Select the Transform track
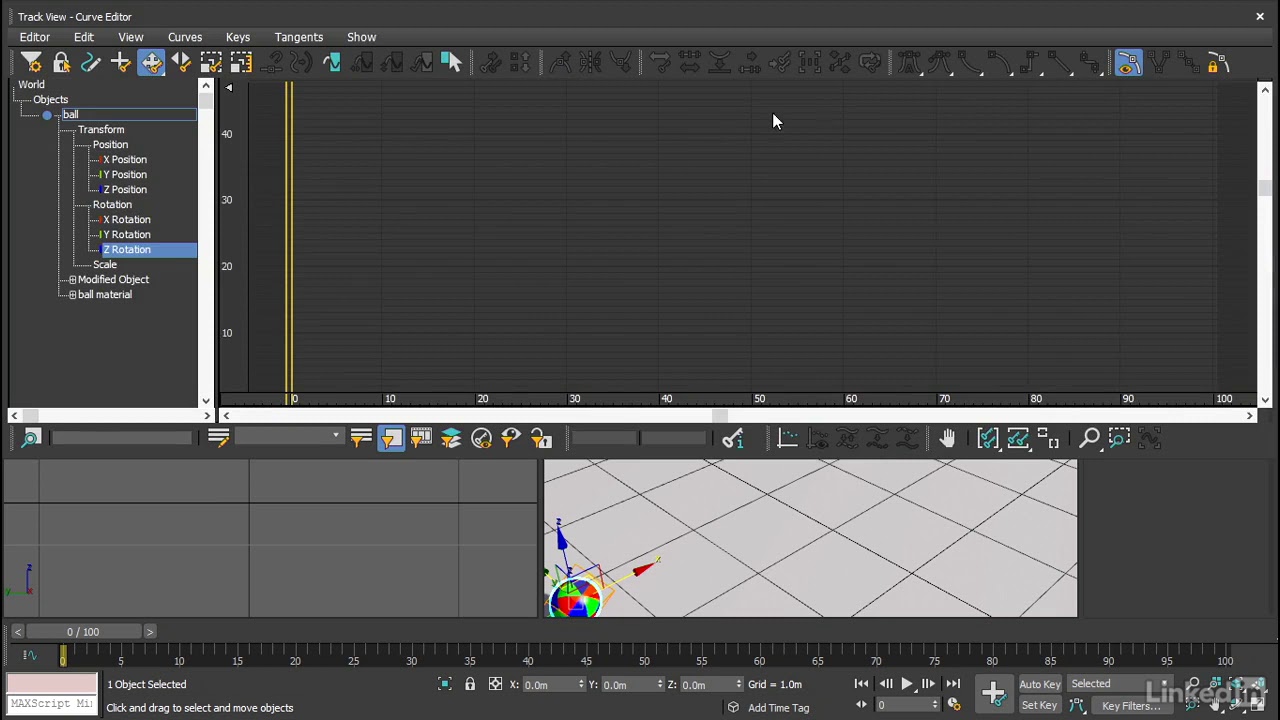The width and height of the screenshot is (1280, 720). click(101, 129)
